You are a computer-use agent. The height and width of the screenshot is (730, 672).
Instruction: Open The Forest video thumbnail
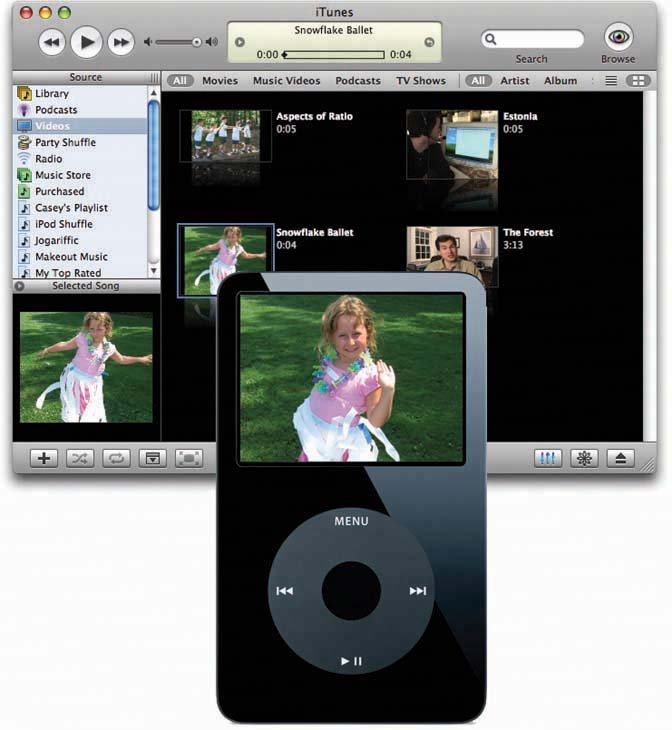click(x=451, y=252)
